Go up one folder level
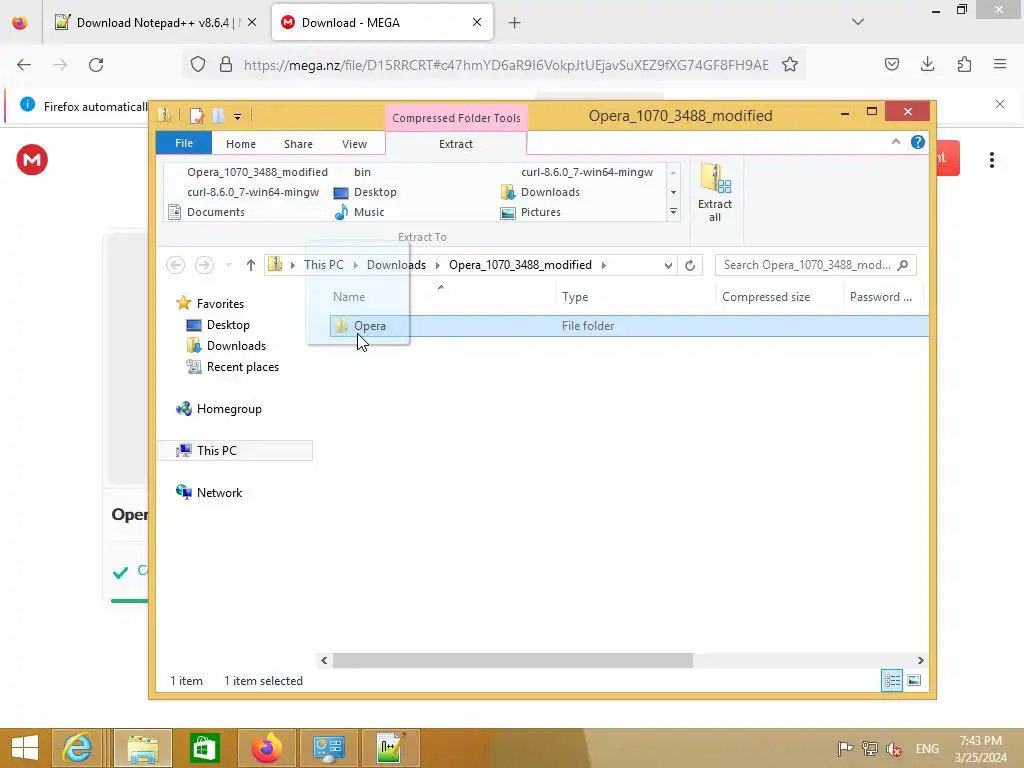 coord(251,264)
